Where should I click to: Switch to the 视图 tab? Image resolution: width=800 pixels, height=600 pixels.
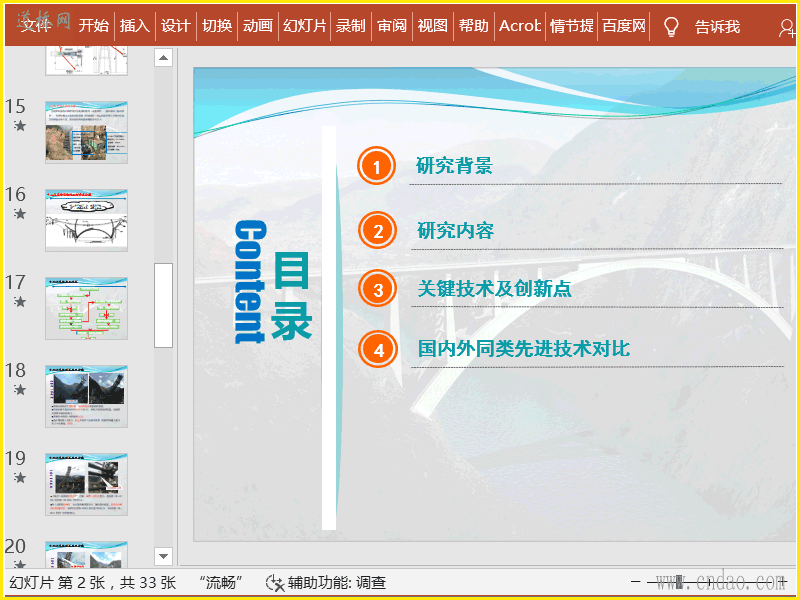pos(432,26)
